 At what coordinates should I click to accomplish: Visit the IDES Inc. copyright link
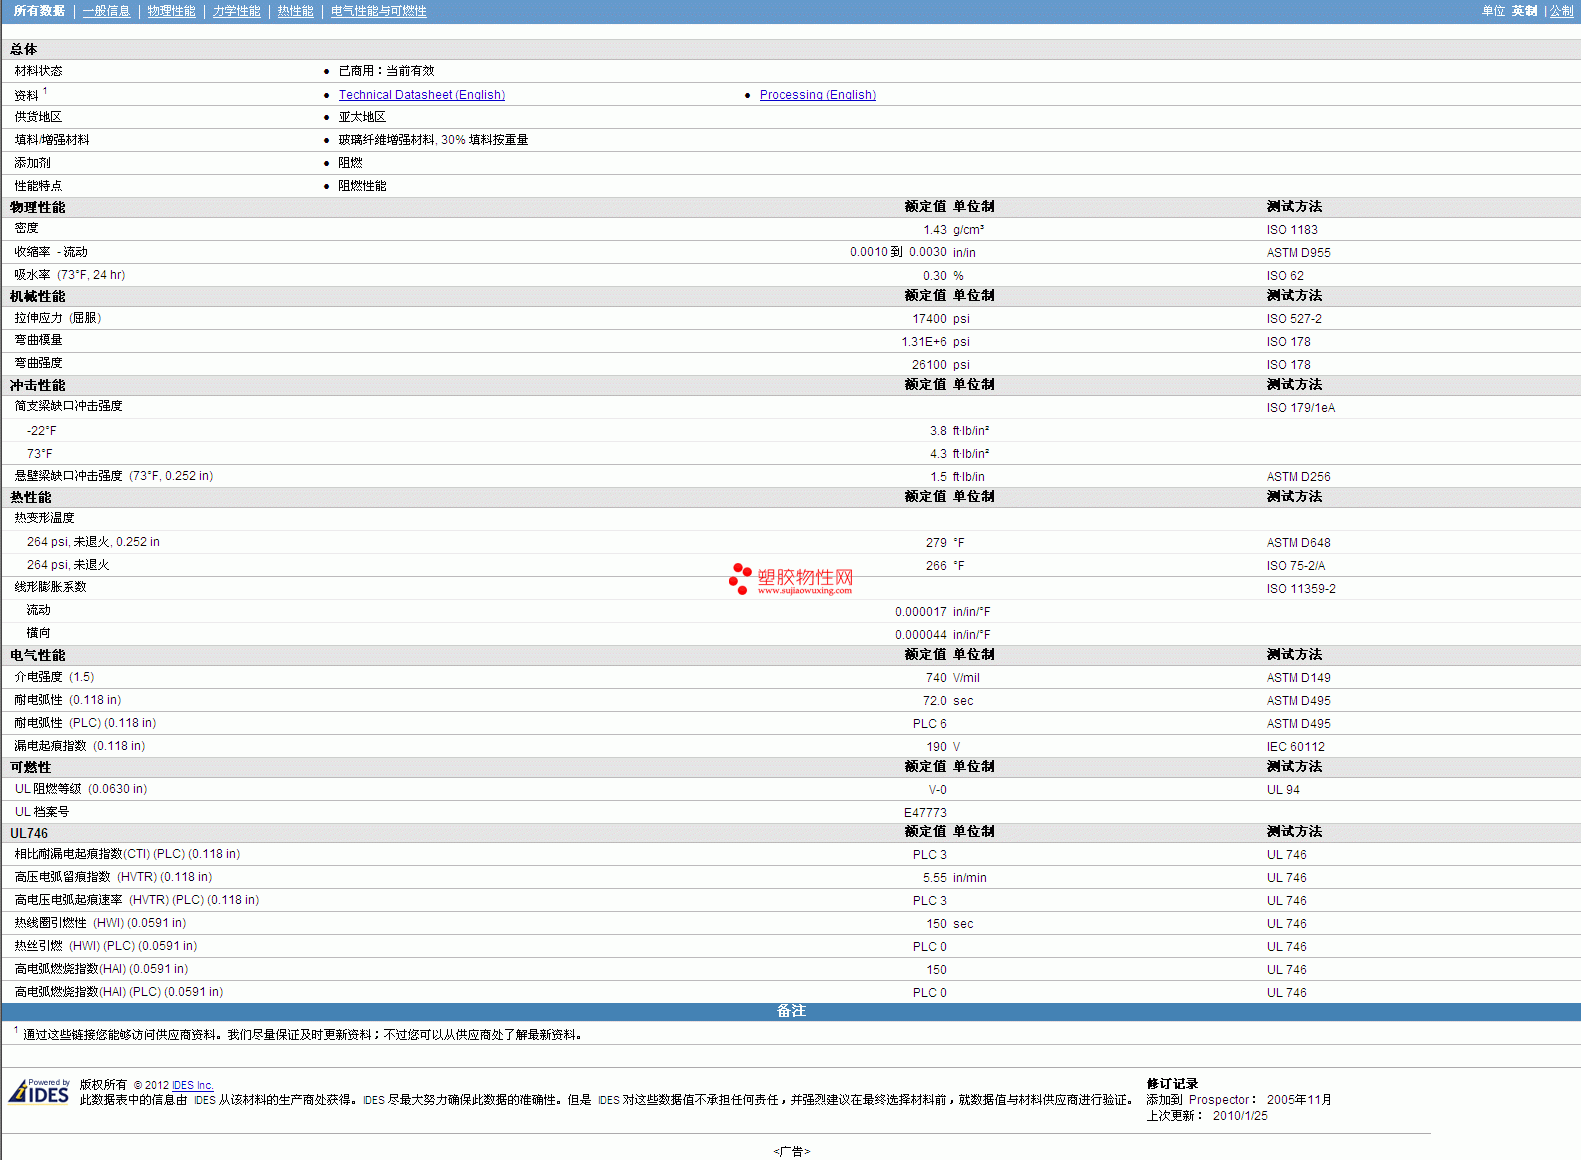tap(192, 1085)
